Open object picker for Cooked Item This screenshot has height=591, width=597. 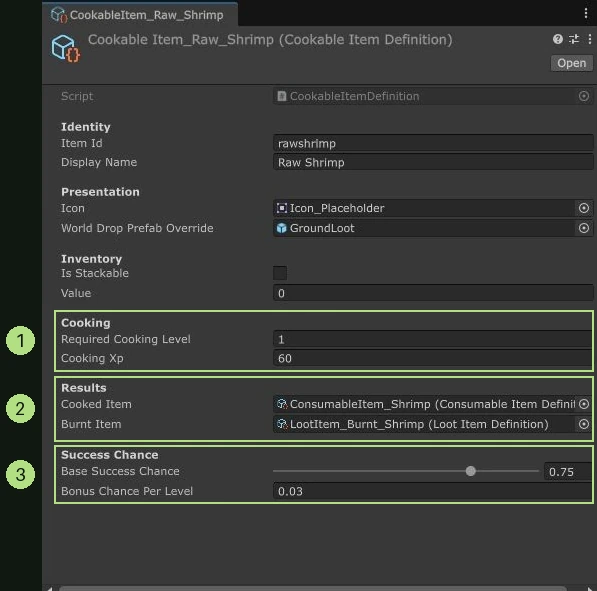click(x=584, y=404)
